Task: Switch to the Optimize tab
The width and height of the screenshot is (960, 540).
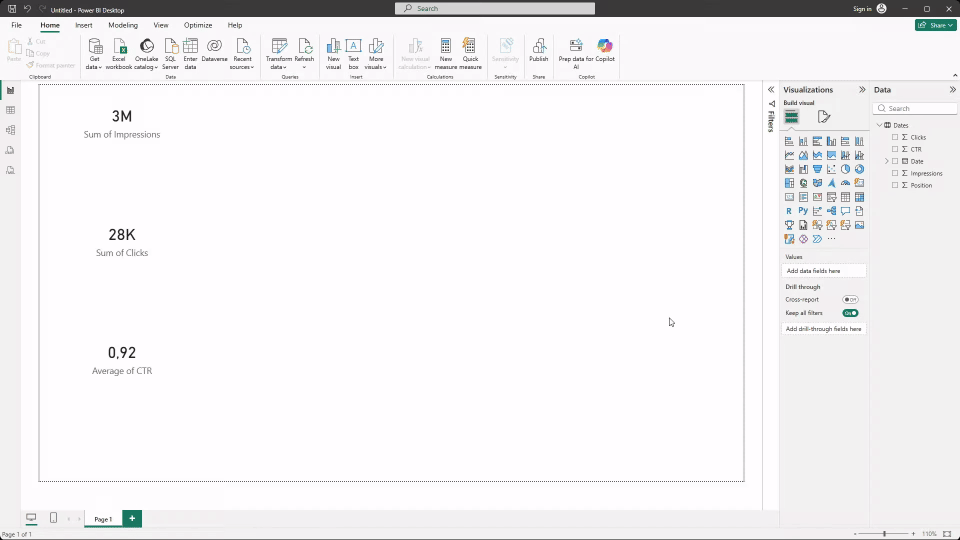Action: [x=198, y=25]
